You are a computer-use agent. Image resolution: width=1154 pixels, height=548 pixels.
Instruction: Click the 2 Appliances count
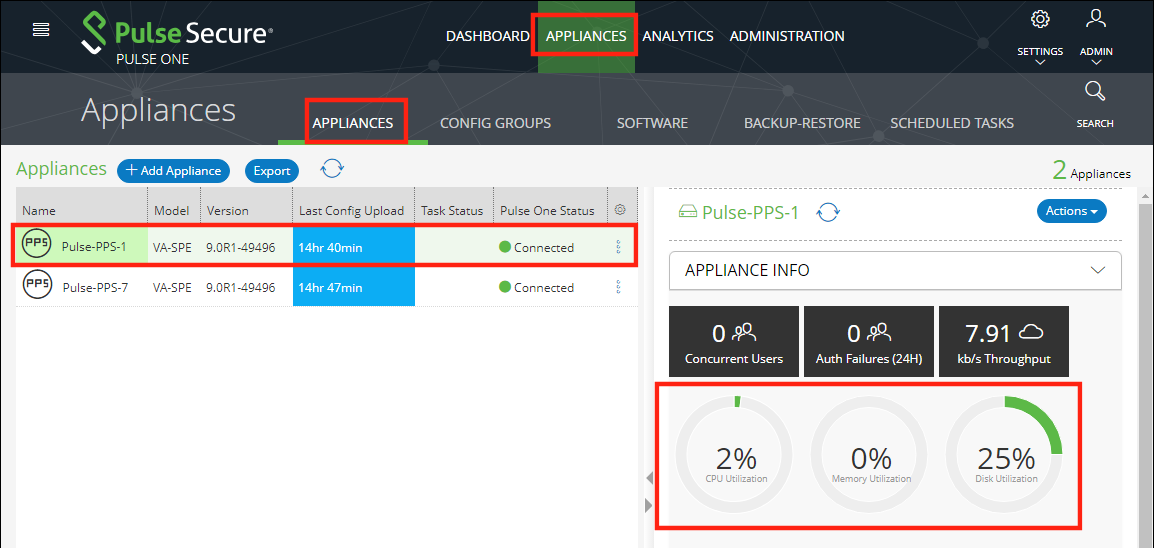[x=1091, y=171]
